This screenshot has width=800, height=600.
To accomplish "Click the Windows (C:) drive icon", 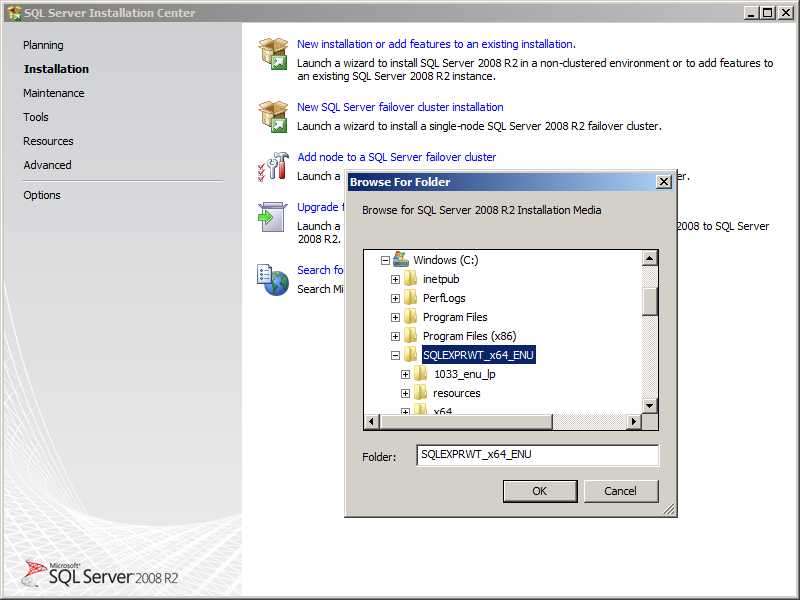I will click(400, 260).
